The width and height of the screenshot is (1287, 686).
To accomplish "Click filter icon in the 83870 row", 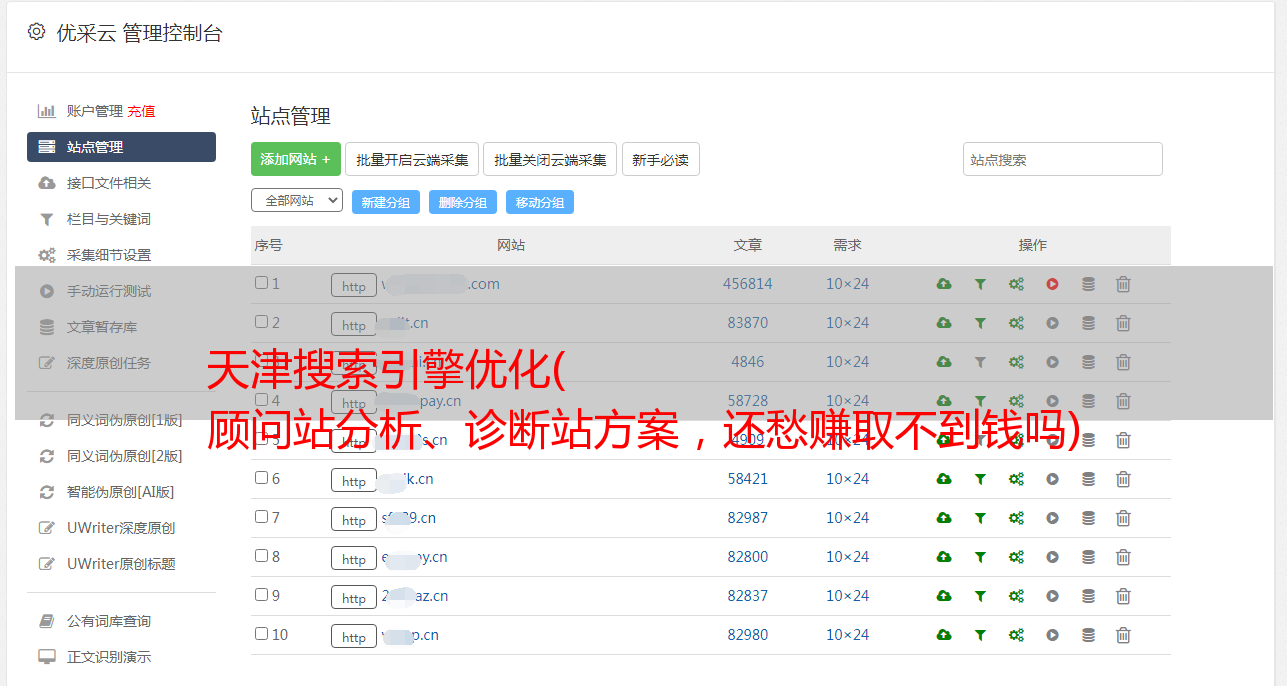I will [x=980, y=323].
